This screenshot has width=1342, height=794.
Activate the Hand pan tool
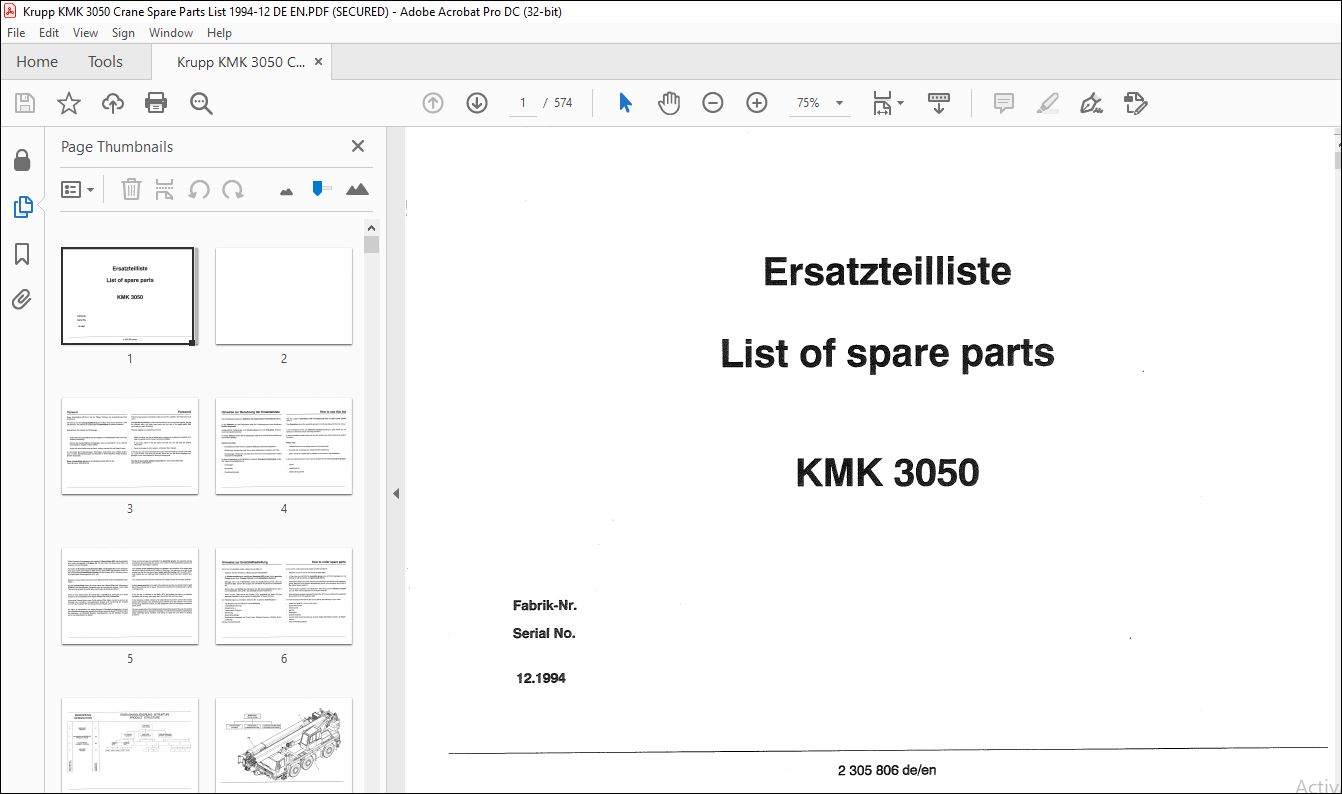click(669, 103)
